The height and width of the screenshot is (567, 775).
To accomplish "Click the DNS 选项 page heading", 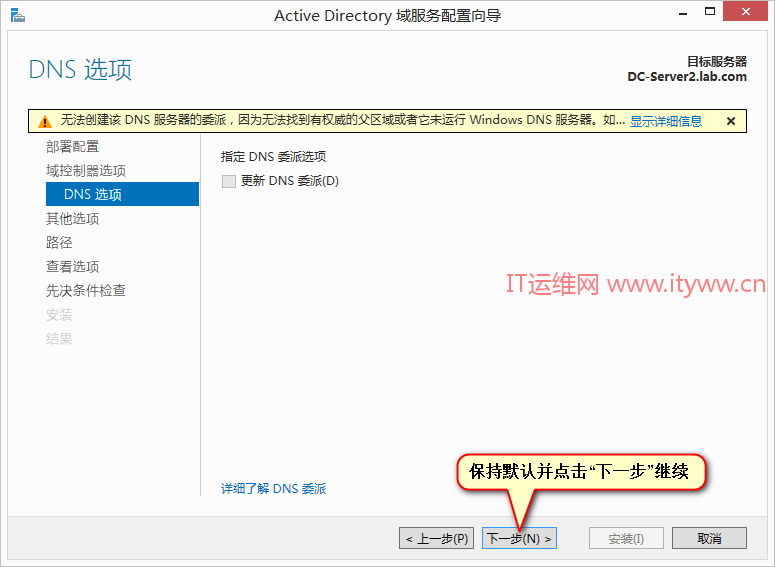I will pyautogui.click(x=81, y=69).
